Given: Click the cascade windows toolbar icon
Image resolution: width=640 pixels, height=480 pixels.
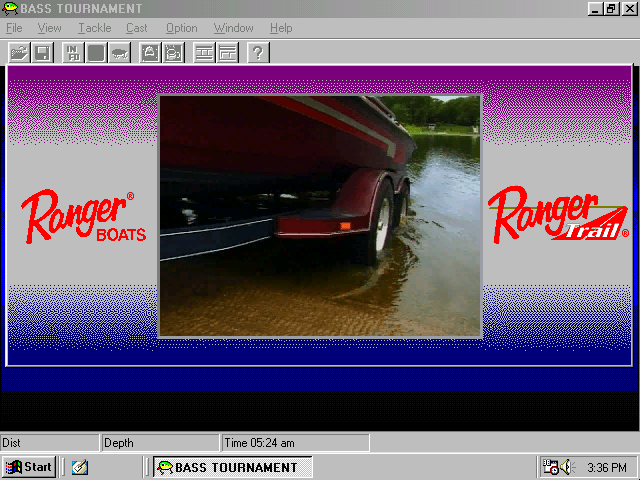Looking at the screenshot, I should pos(227,53).
